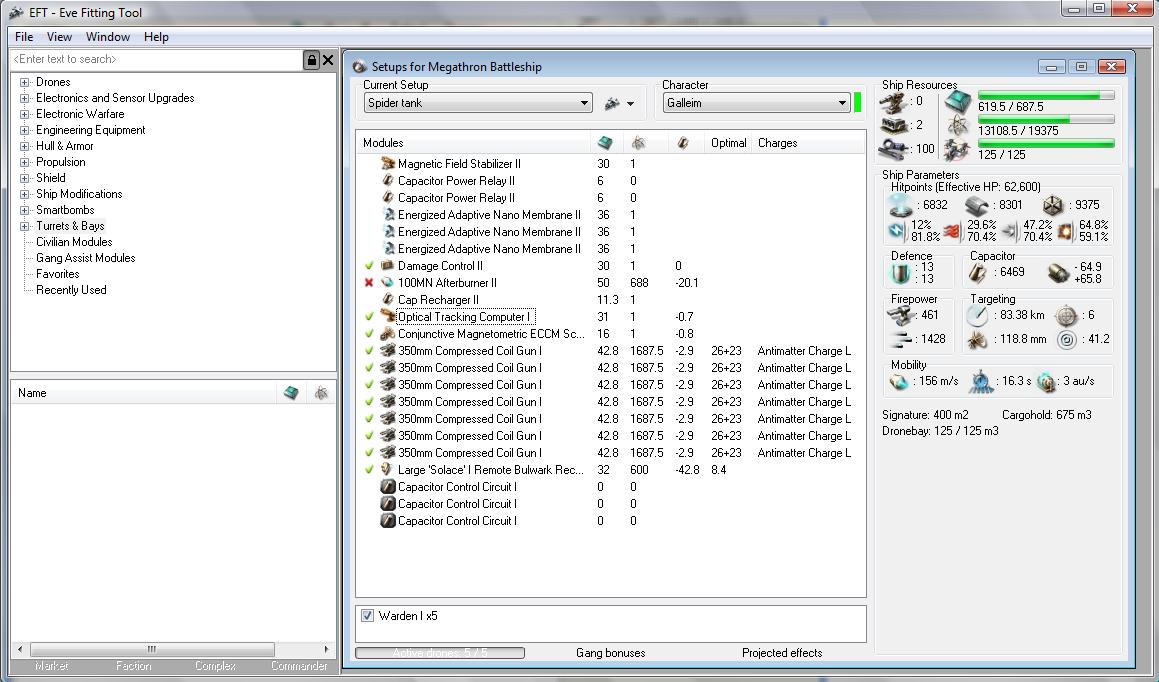Switch to the Commander tab

pyautogui.click(x=299, y=666)
